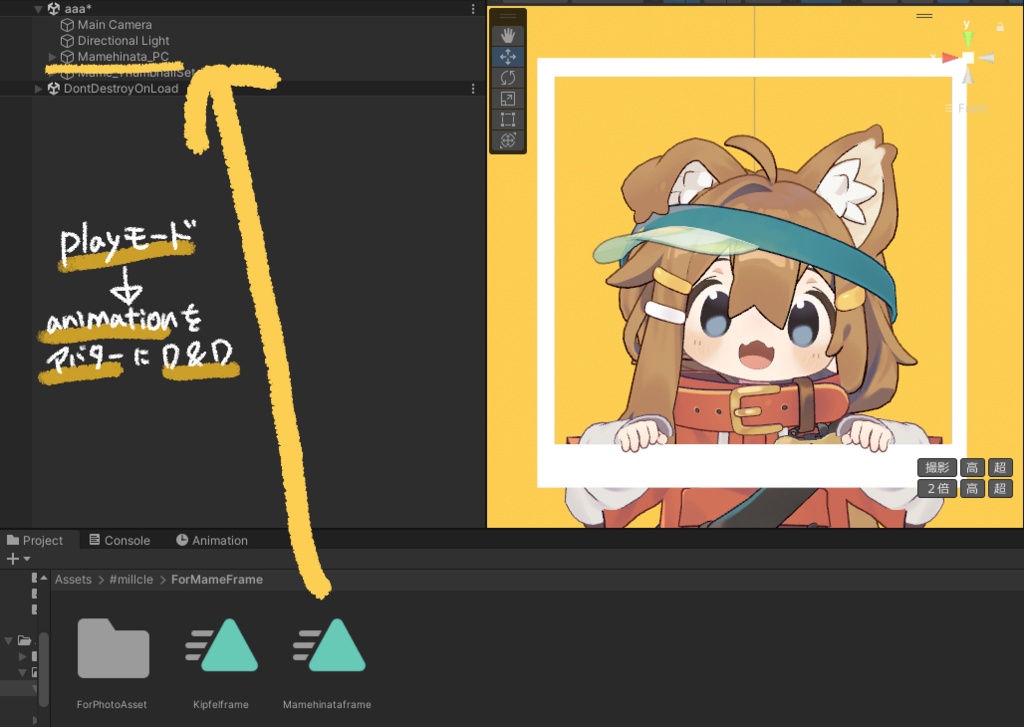Open the add-asset dropdown arrow
Viewport: 1024px width, 727px height.
click(x=27, y=558)
